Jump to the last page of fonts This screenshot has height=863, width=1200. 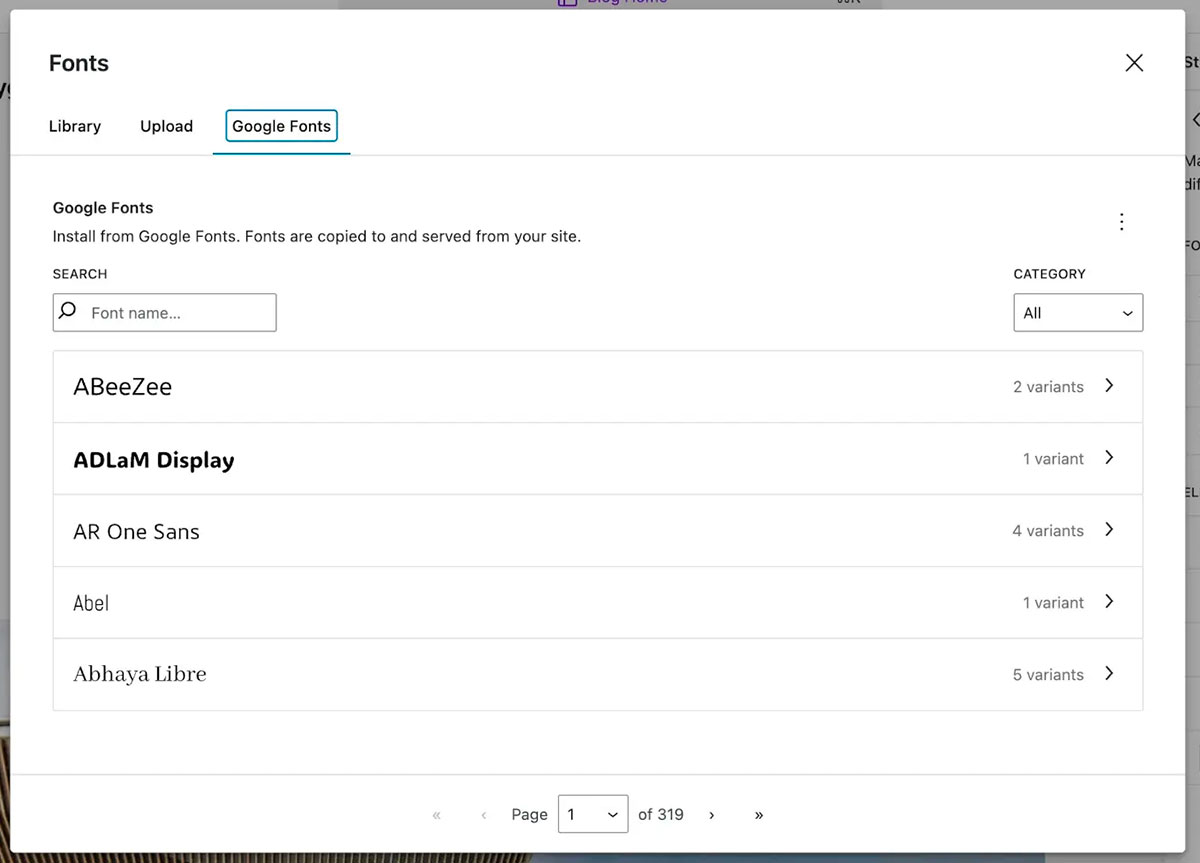point(759,815)
